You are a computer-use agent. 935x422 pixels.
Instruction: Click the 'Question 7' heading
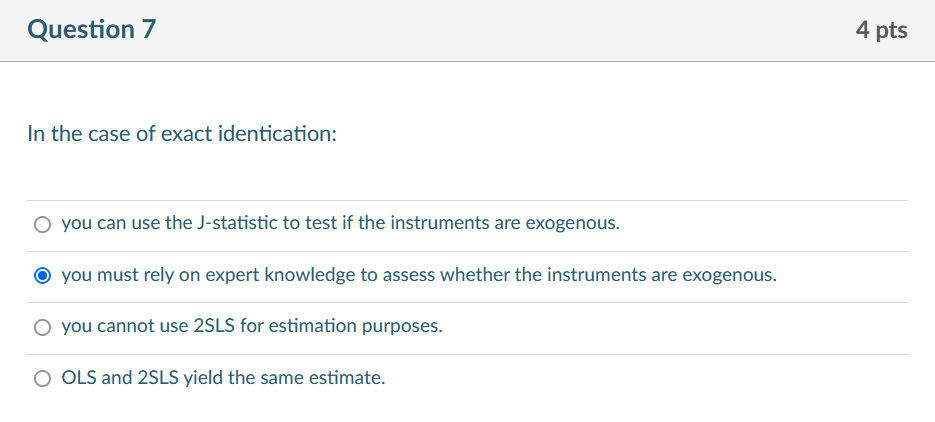pyautogui.click(x=92, y=30)
